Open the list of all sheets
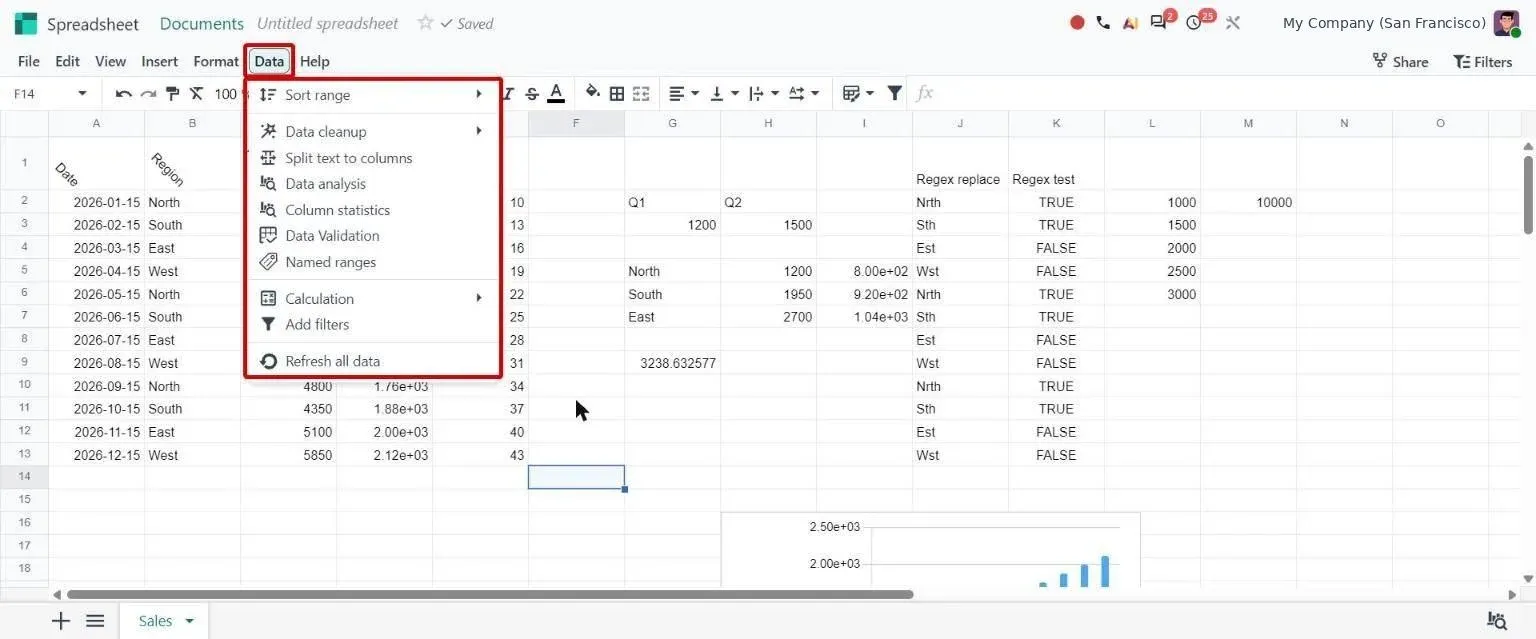1536x639 pixels. (x=95, y=621)
